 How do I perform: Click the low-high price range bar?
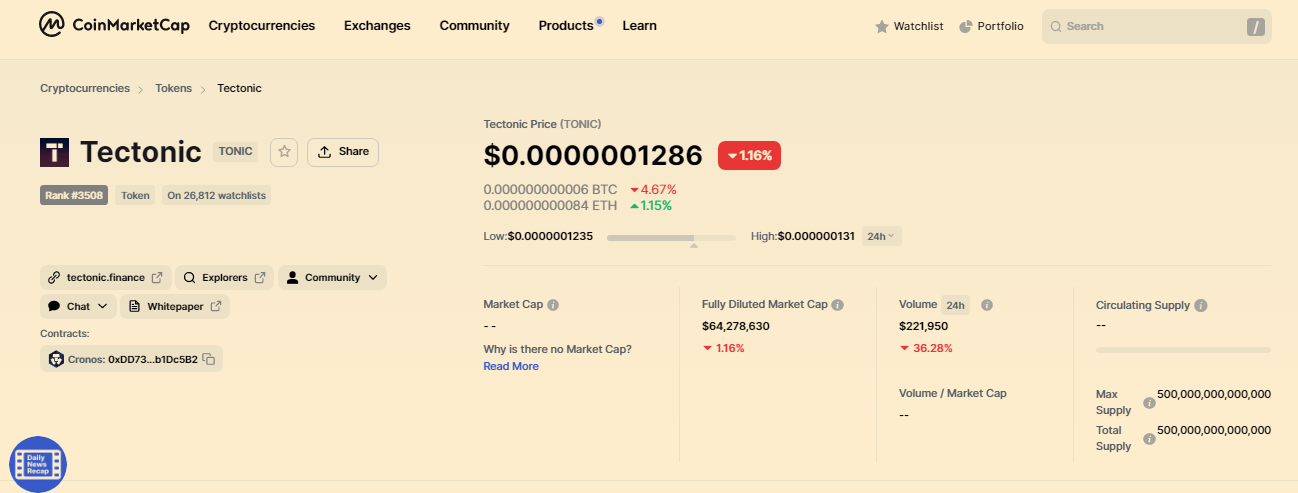click(671, 237)
